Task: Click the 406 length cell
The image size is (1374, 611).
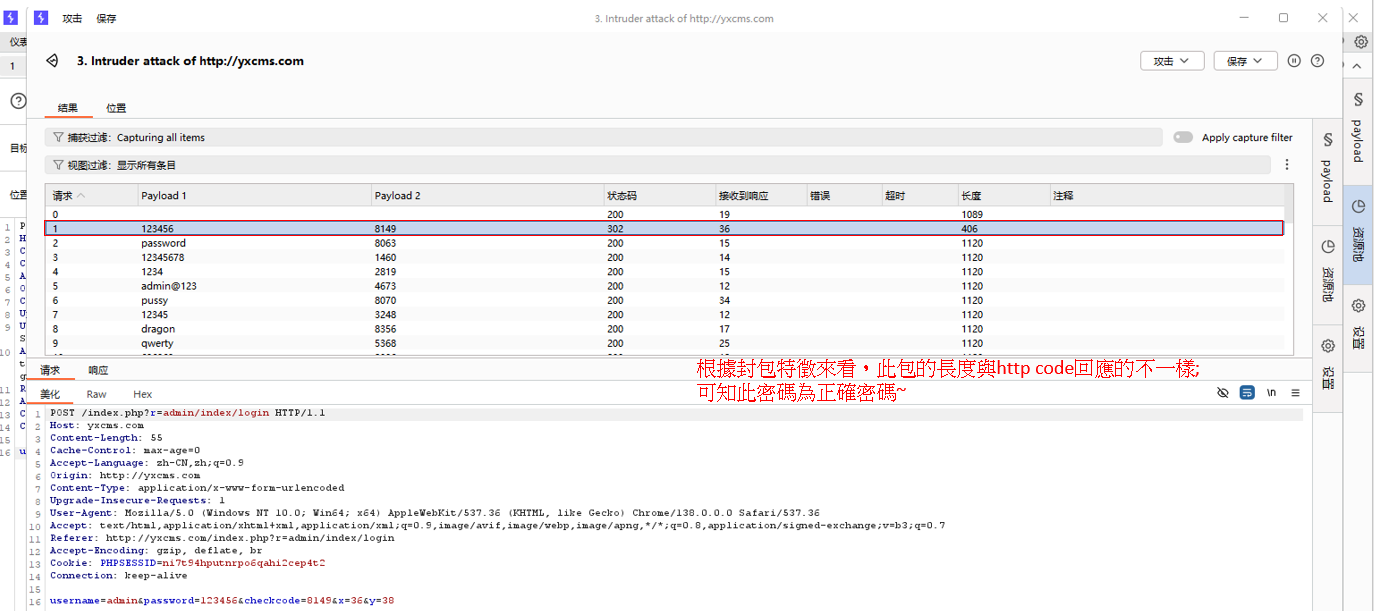Action: click(x=969, y=229)
